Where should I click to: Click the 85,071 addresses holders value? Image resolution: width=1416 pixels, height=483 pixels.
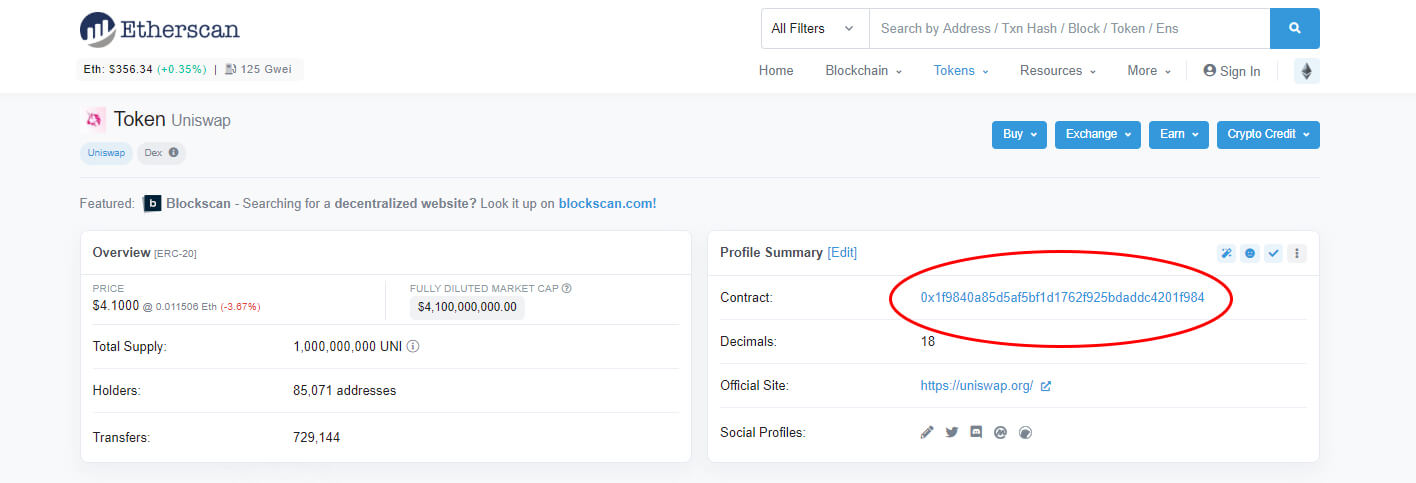344,391
